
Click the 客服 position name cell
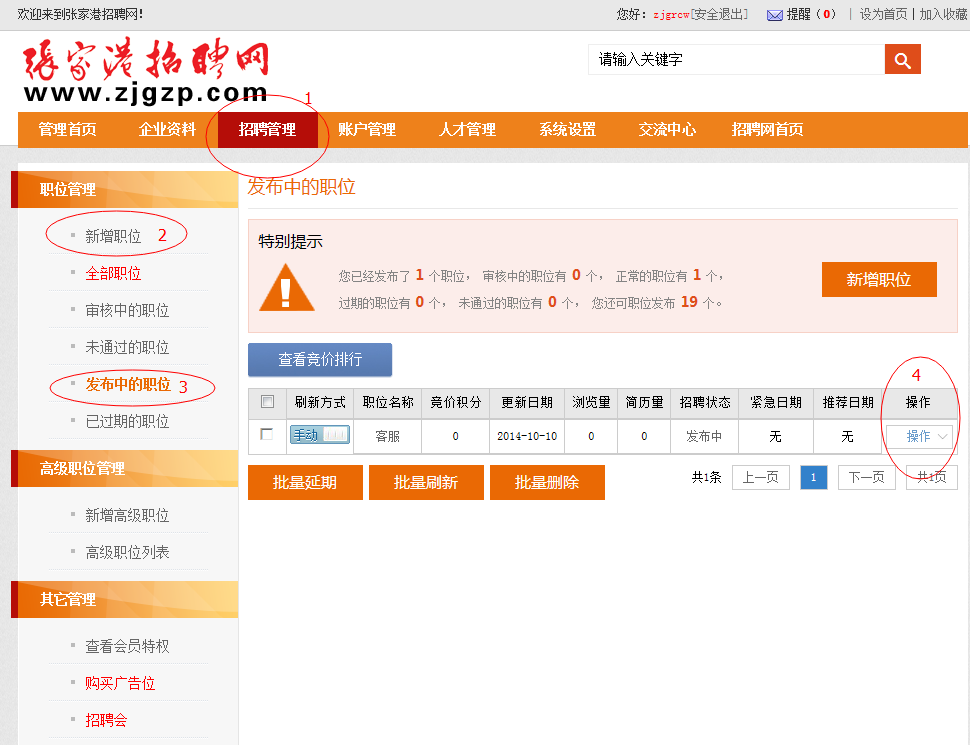pyautogui.click(x=388, y=436)
